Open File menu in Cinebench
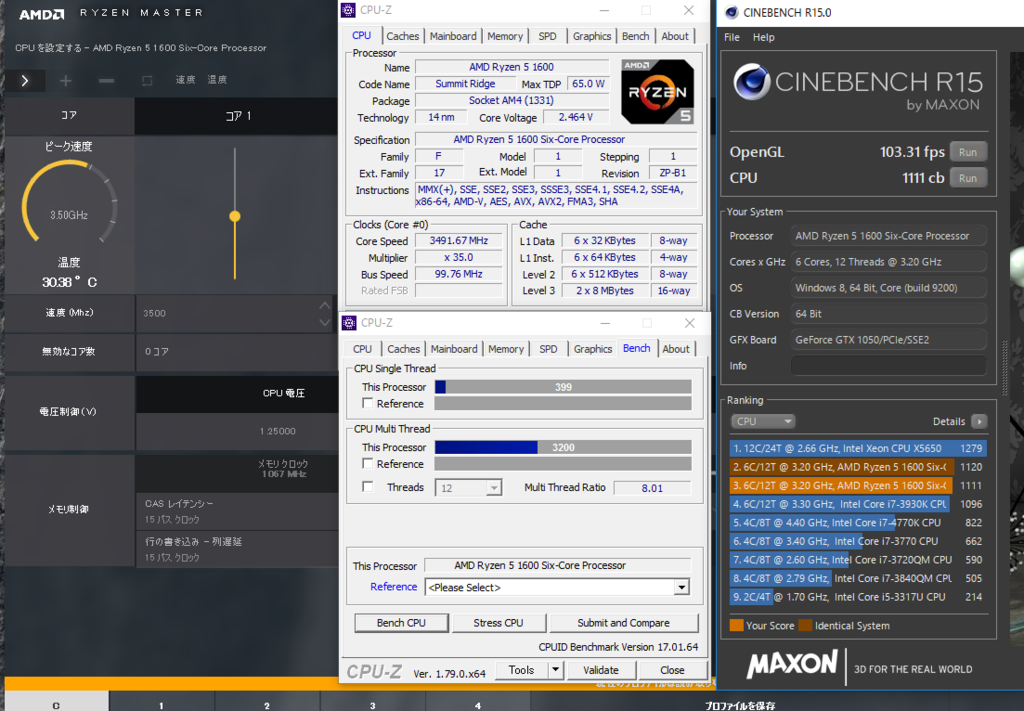 [x=732, y=37]
